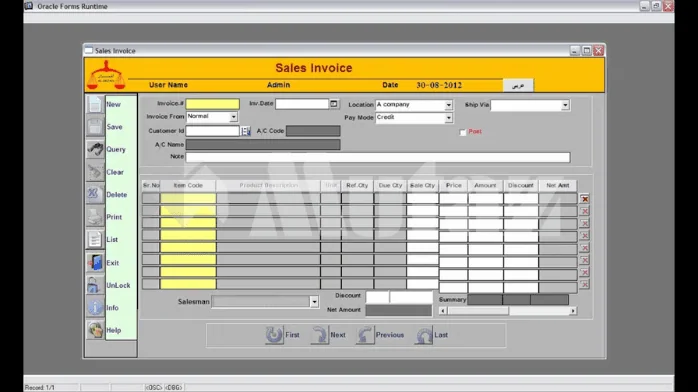Click the Discount percentage input field
The height and width of the screenshot is (392, 698).
(377, 297)
